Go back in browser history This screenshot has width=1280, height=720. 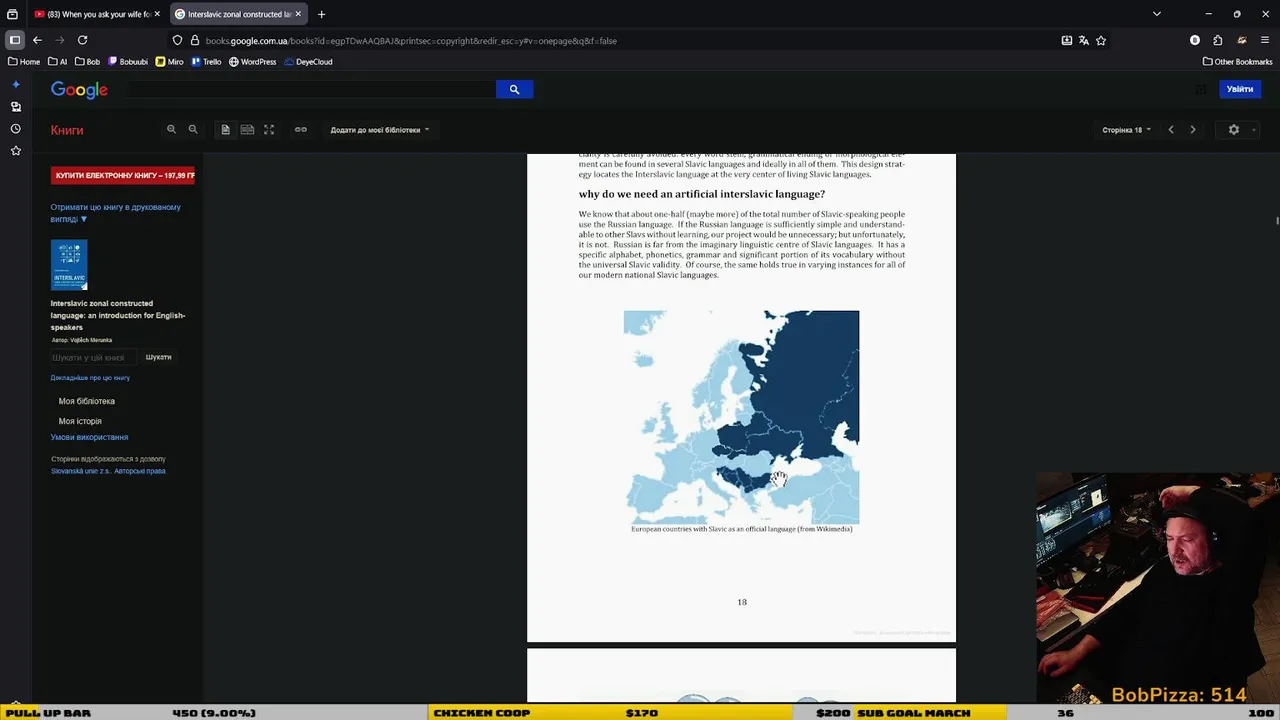click(37, 40)
